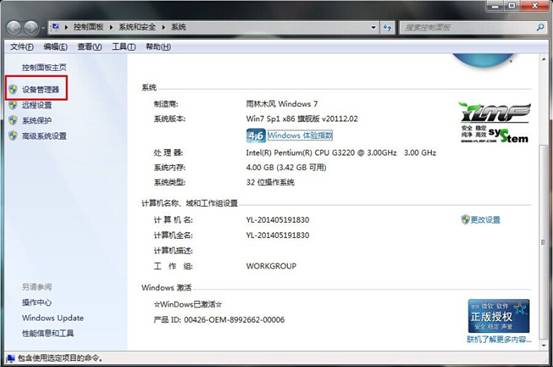Click the arrow after 控制面板 in breadcrumb

pyautogui.click(x=111, y=27)
